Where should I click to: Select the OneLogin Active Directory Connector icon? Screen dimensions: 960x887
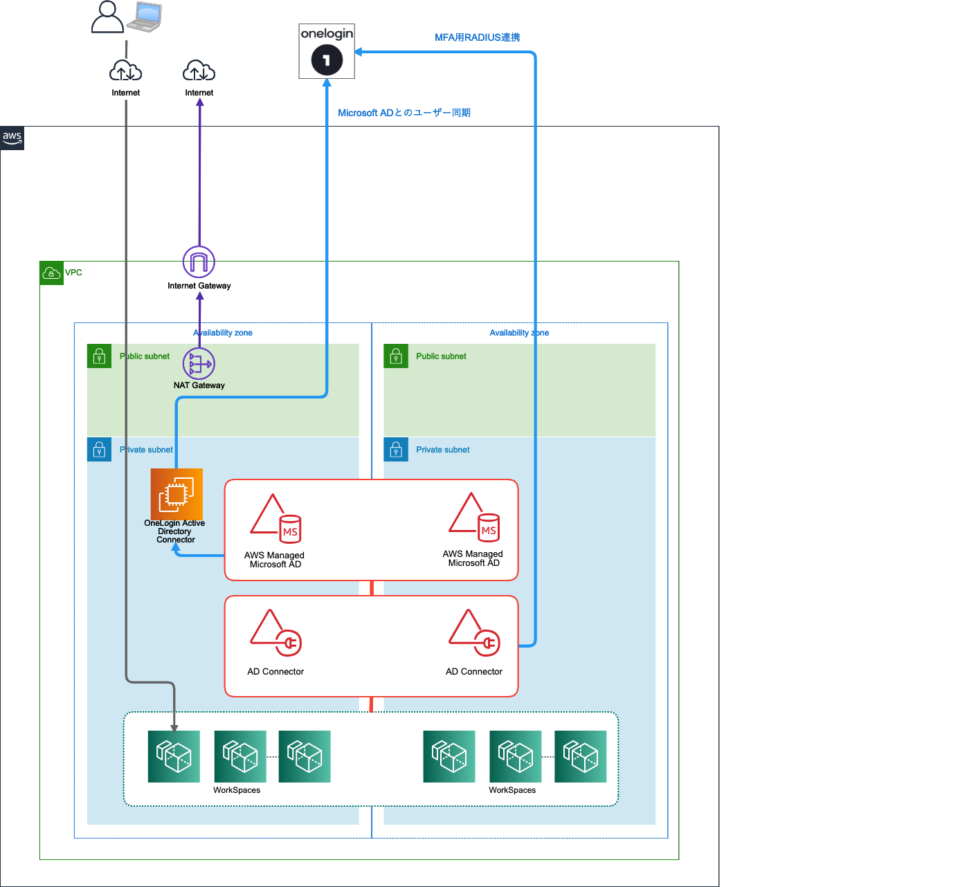point(176,494)
